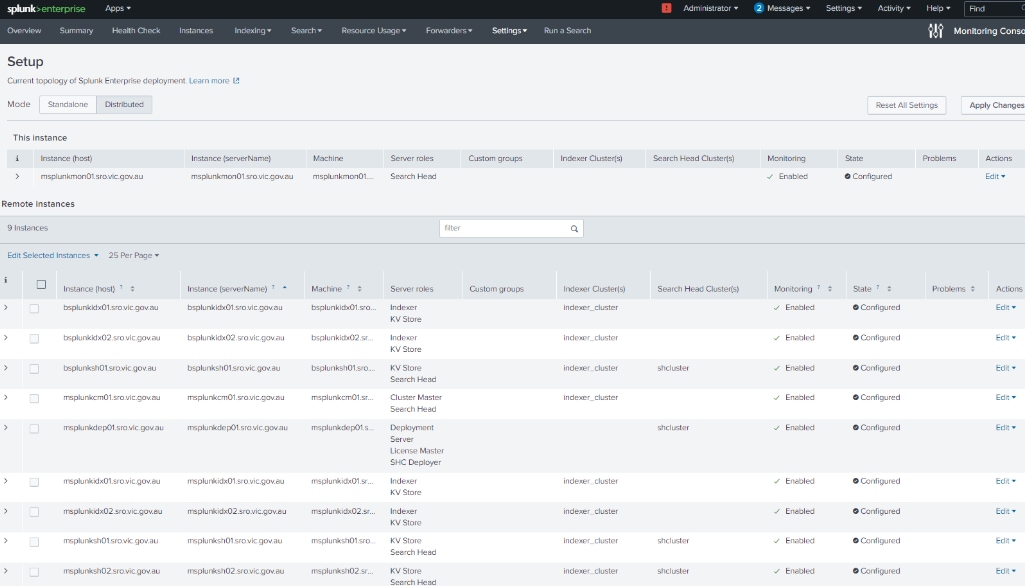Go to the Health Check tab

tap(136, 31)
